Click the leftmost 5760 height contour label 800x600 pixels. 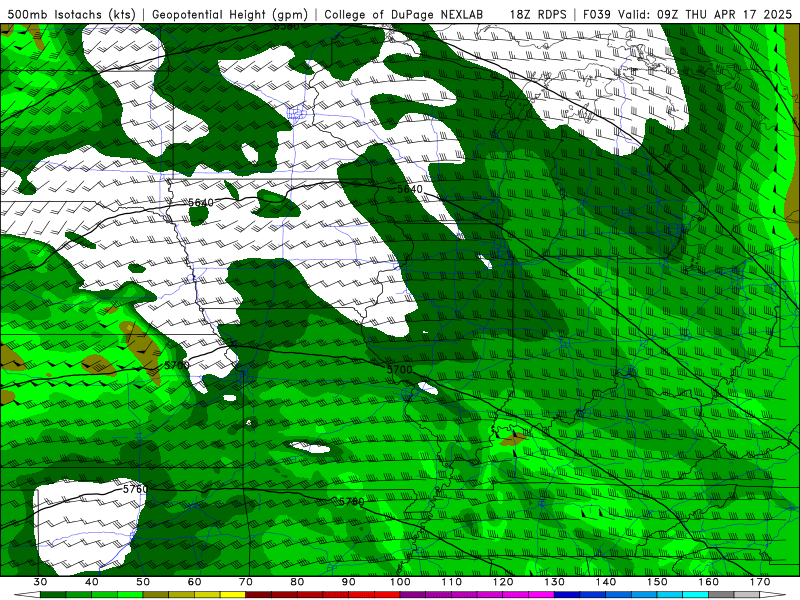point(135,489)
